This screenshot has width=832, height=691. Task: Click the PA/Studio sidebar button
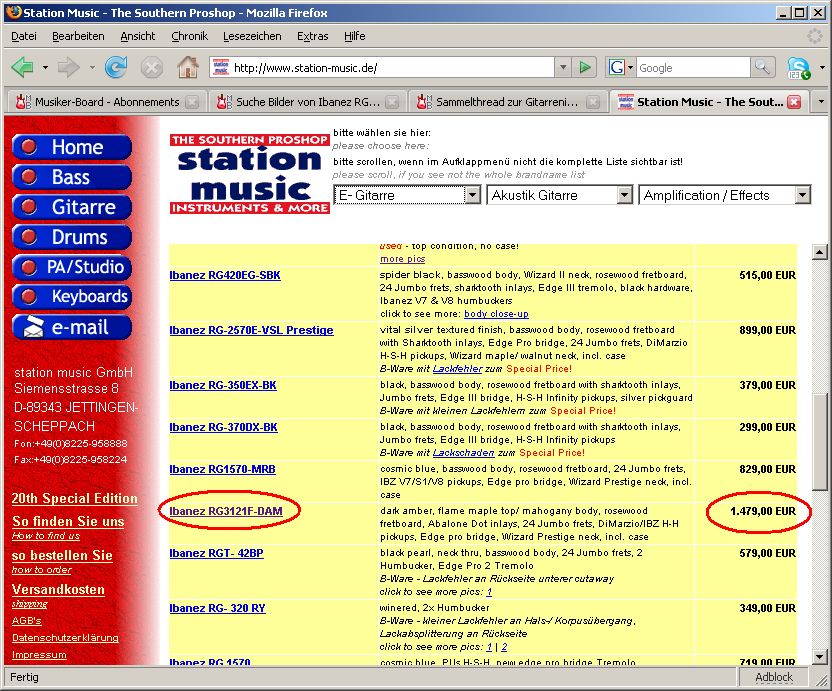click(x=72, y=266)
